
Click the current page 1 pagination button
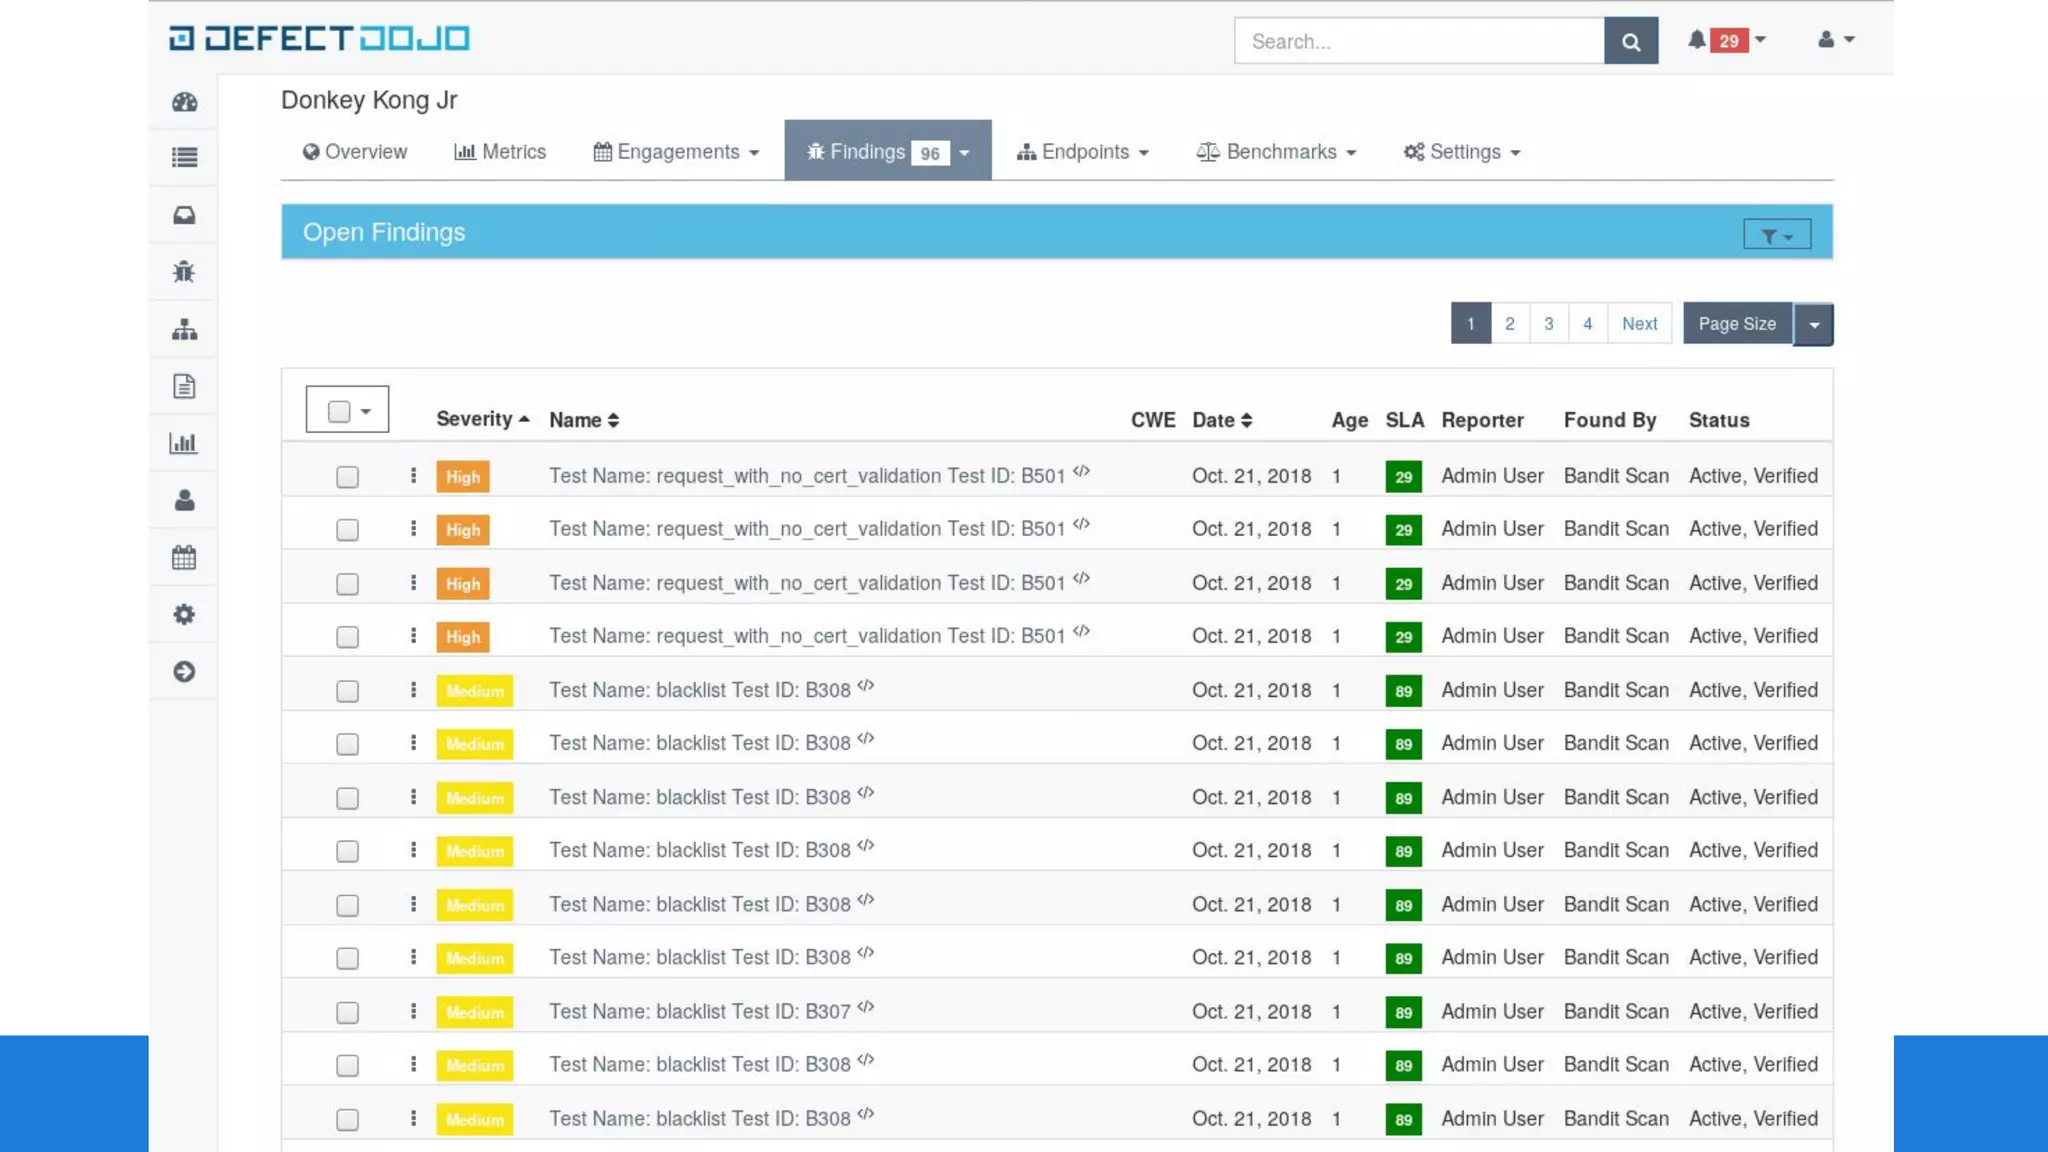(x=1471, y=324)
